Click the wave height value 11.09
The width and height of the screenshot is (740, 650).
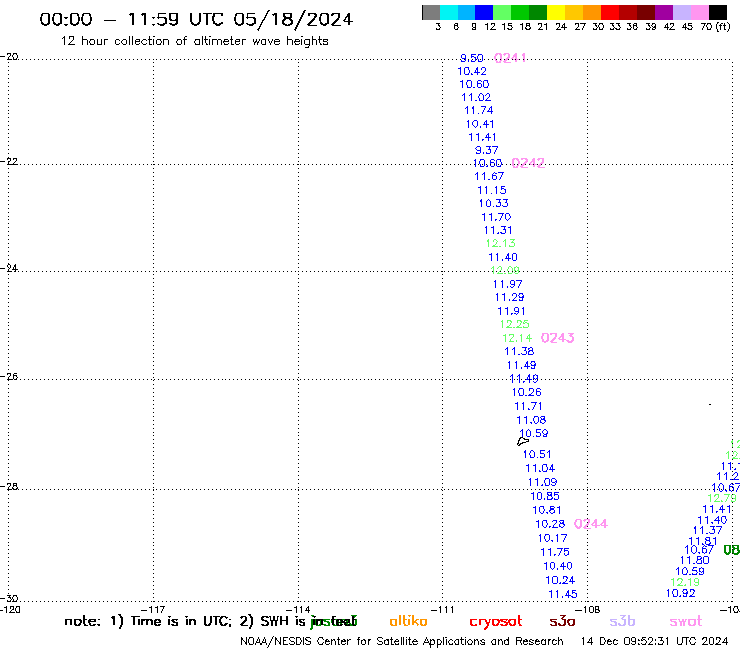543,482
